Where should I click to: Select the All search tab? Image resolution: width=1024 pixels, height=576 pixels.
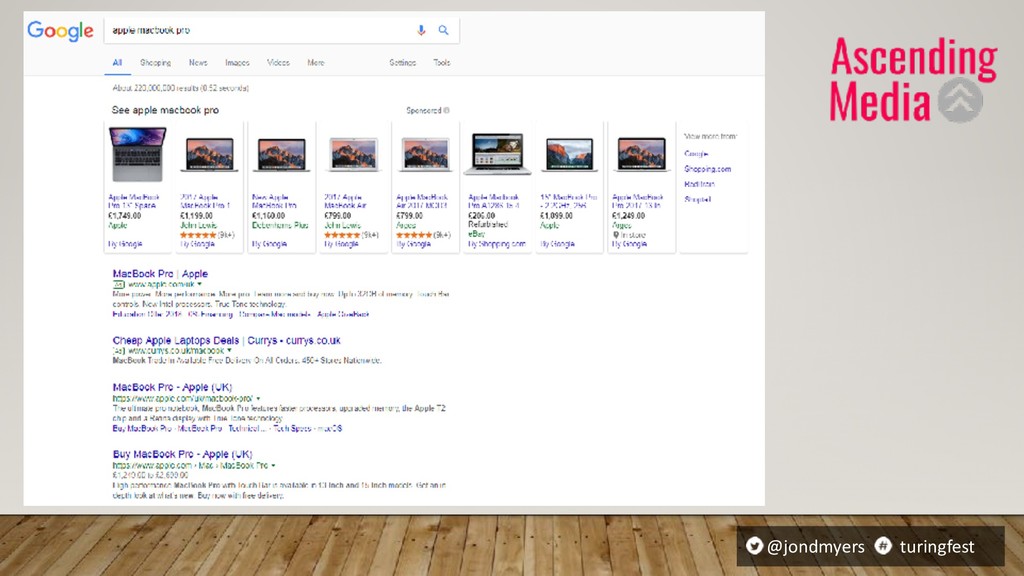(x=117, y=63)
